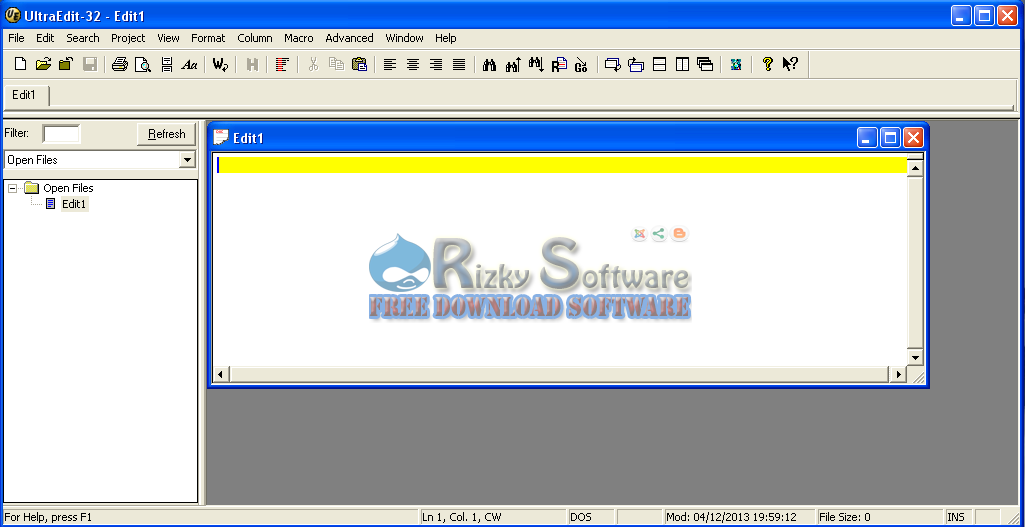Toggle Column Mode toolbar icon
1025x527 pixels.
click(x=282, y=64)
